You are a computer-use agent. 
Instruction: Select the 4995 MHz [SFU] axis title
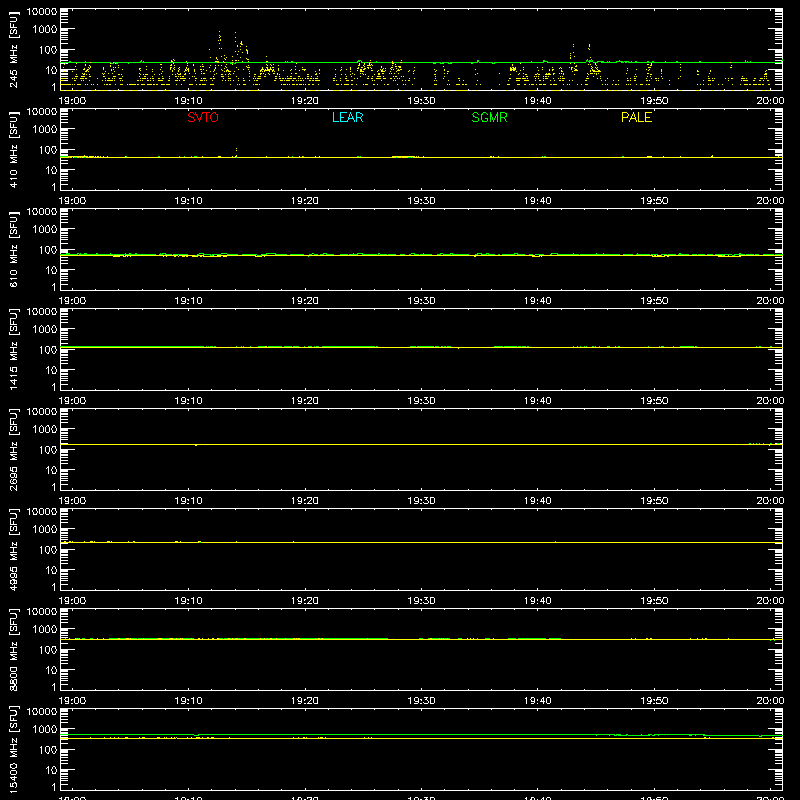[x=14, y=549]
